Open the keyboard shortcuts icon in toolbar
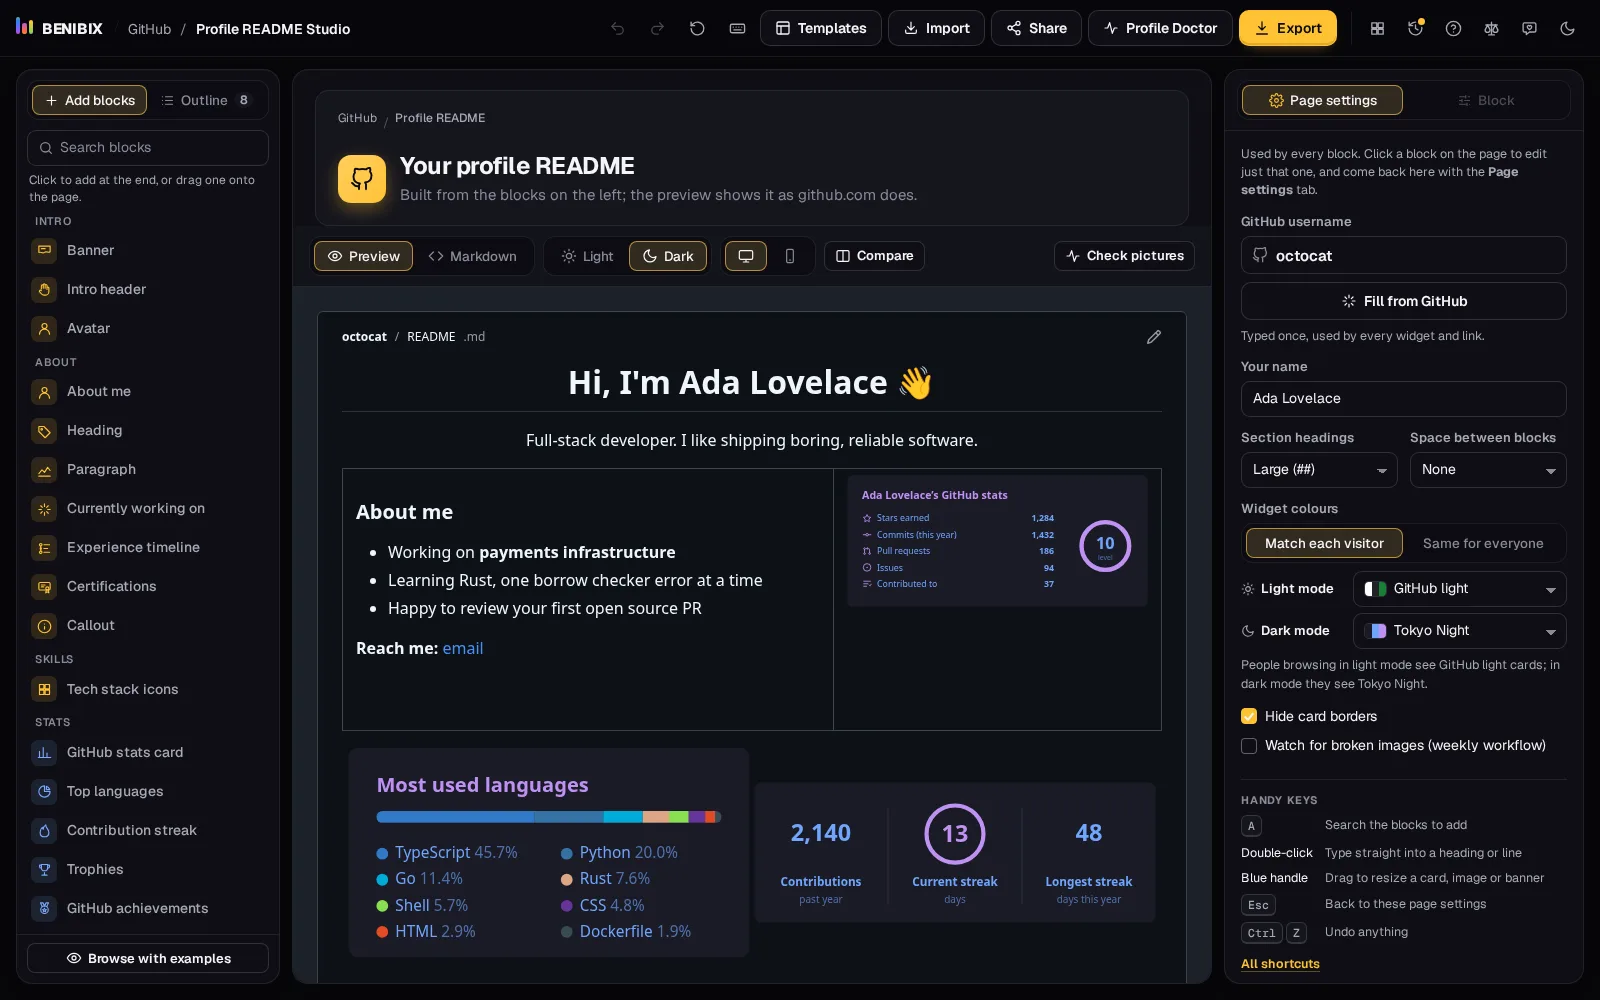Image resolution: width=1600 pixels, height=1000 pixels. pyautogui.click(x=737, y=28)
